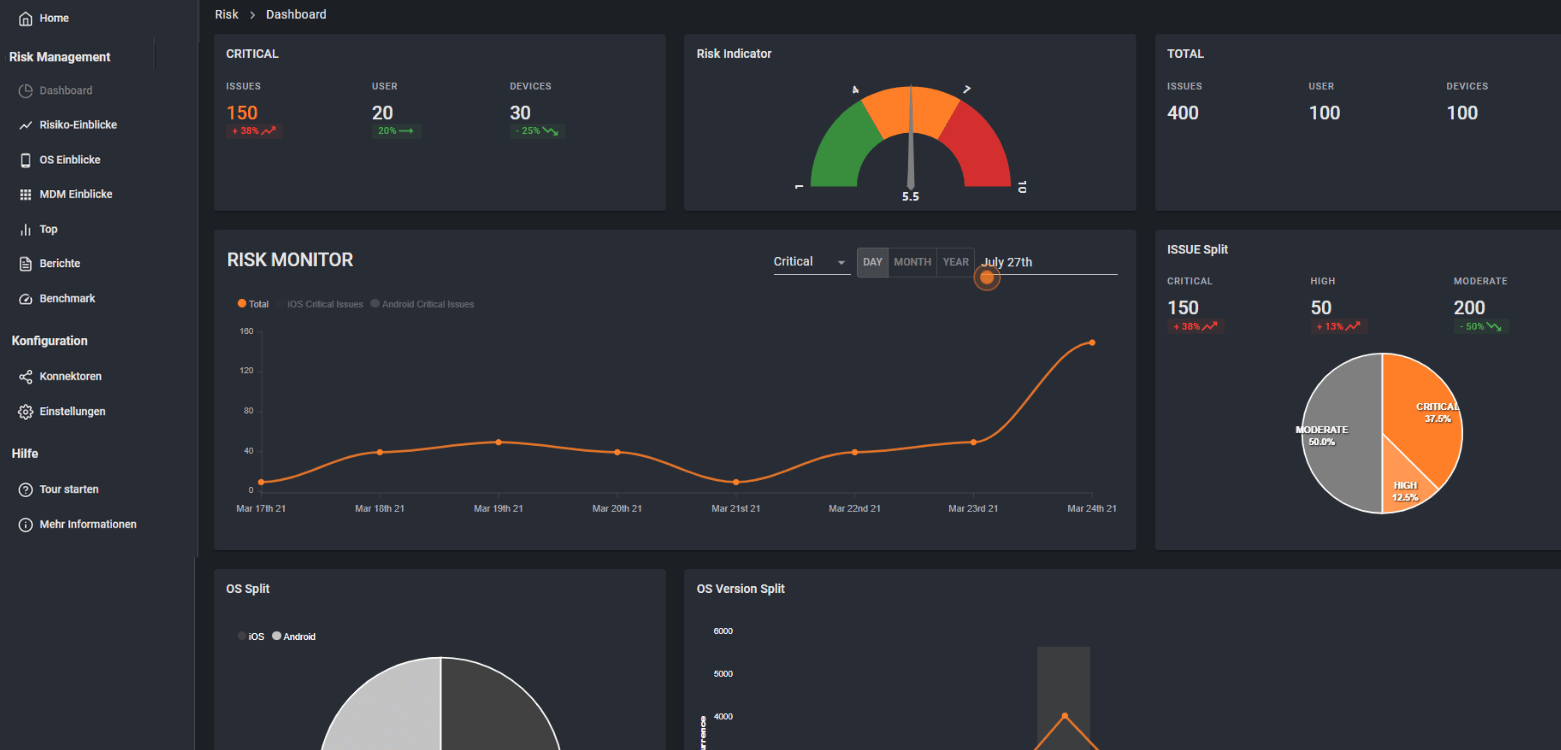
Task: Click the Benchmark gauge icon
Action: pos(26,299)
